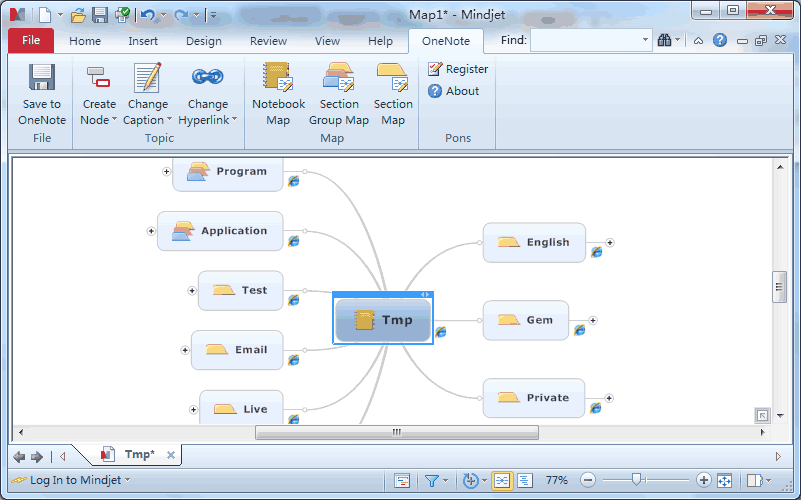Undo the last action
801x500 pixels.
tap(148, 15)
